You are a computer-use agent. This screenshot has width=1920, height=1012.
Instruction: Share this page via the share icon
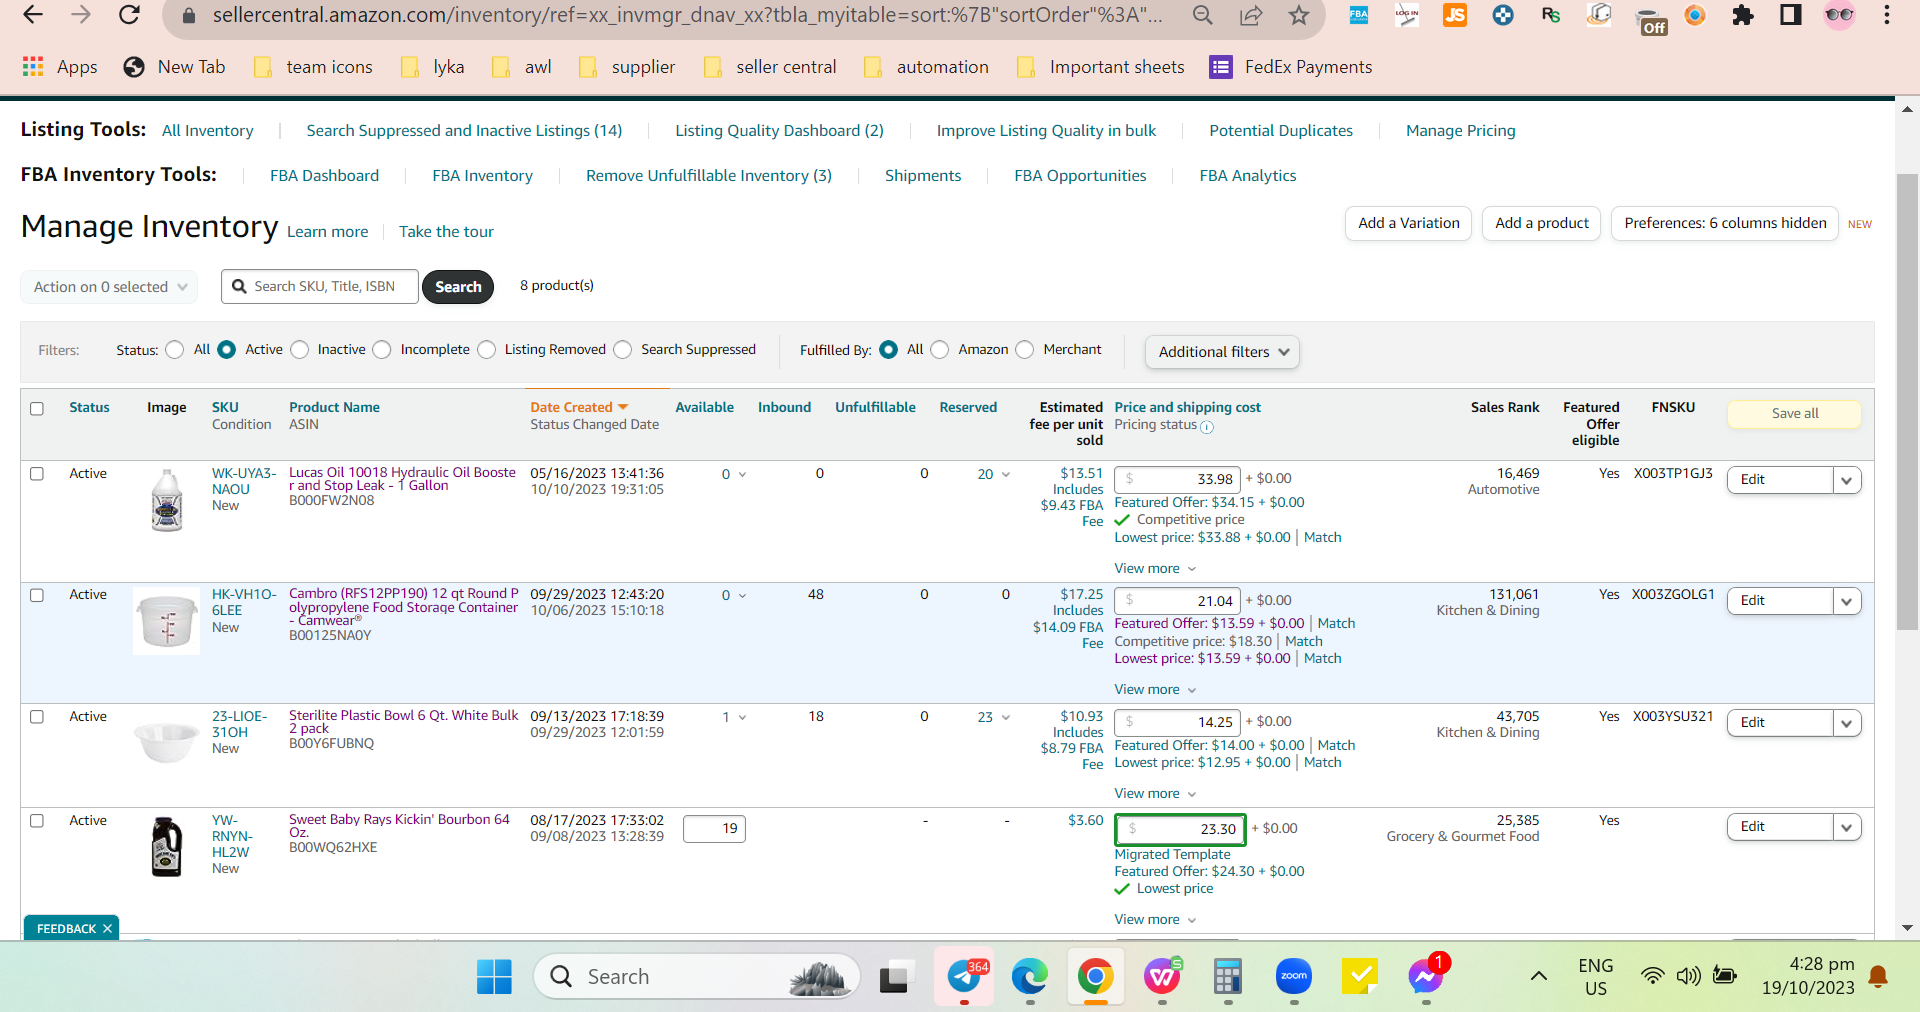pos(1251,15)
